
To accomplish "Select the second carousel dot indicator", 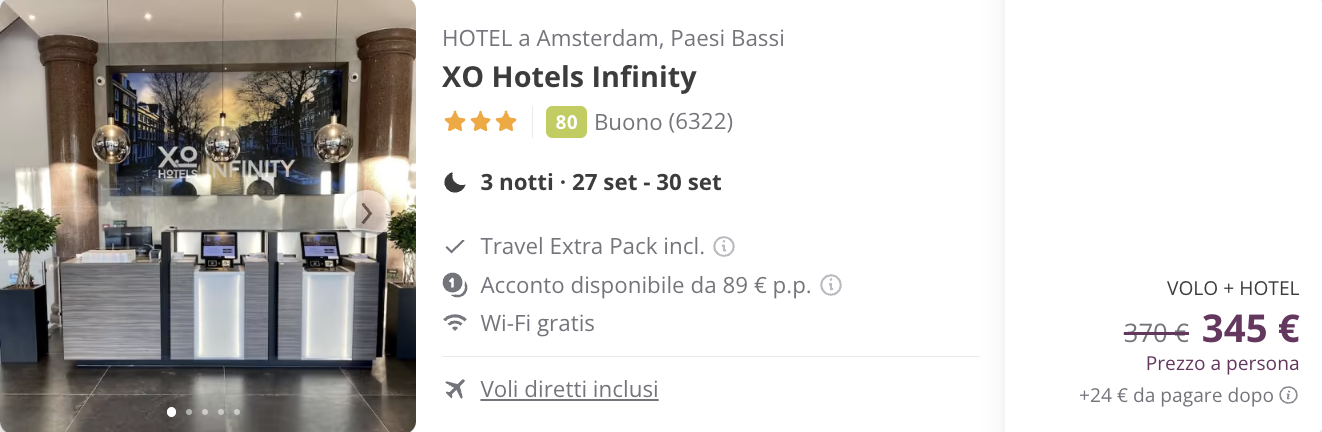I will [x=188, y=411].
